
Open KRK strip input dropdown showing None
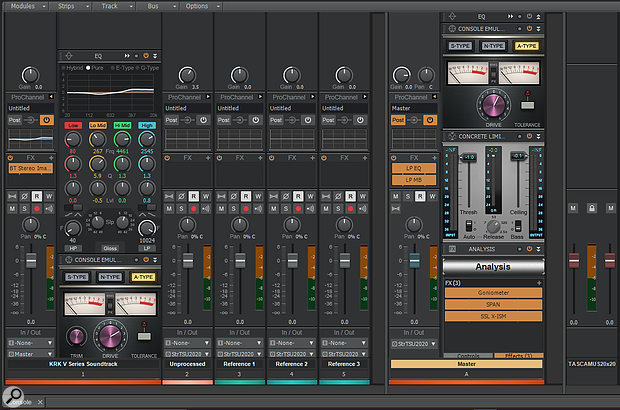30,343
